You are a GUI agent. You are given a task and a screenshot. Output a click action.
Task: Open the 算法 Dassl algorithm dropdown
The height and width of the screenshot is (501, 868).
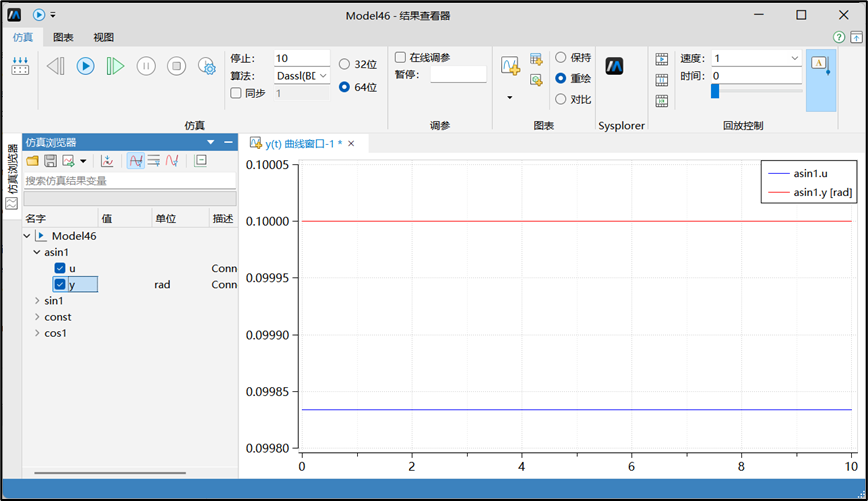click(302, 75)
